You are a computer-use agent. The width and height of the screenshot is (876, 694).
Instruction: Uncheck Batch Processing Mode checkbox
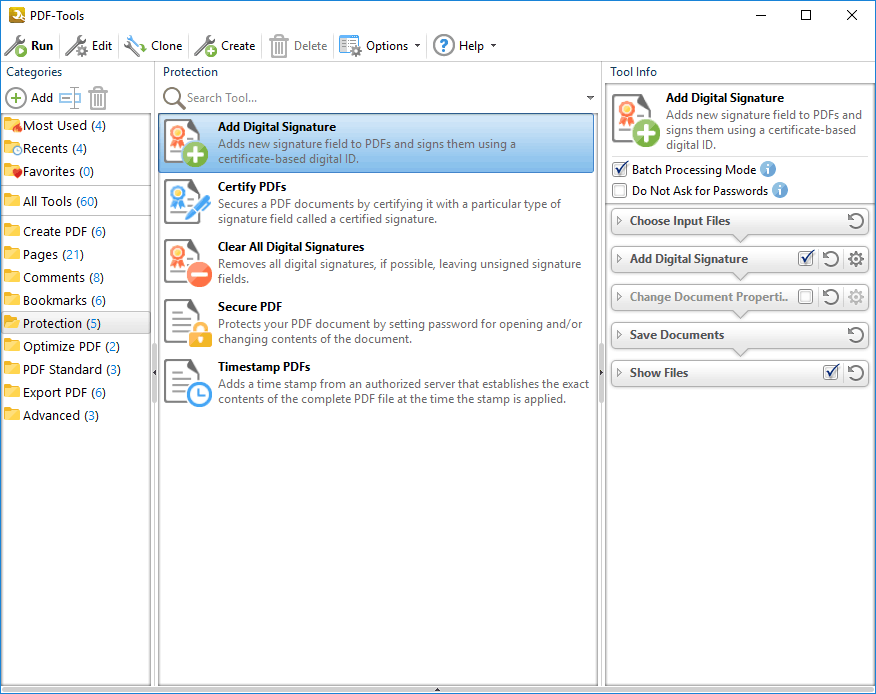[x=620, y=170]
